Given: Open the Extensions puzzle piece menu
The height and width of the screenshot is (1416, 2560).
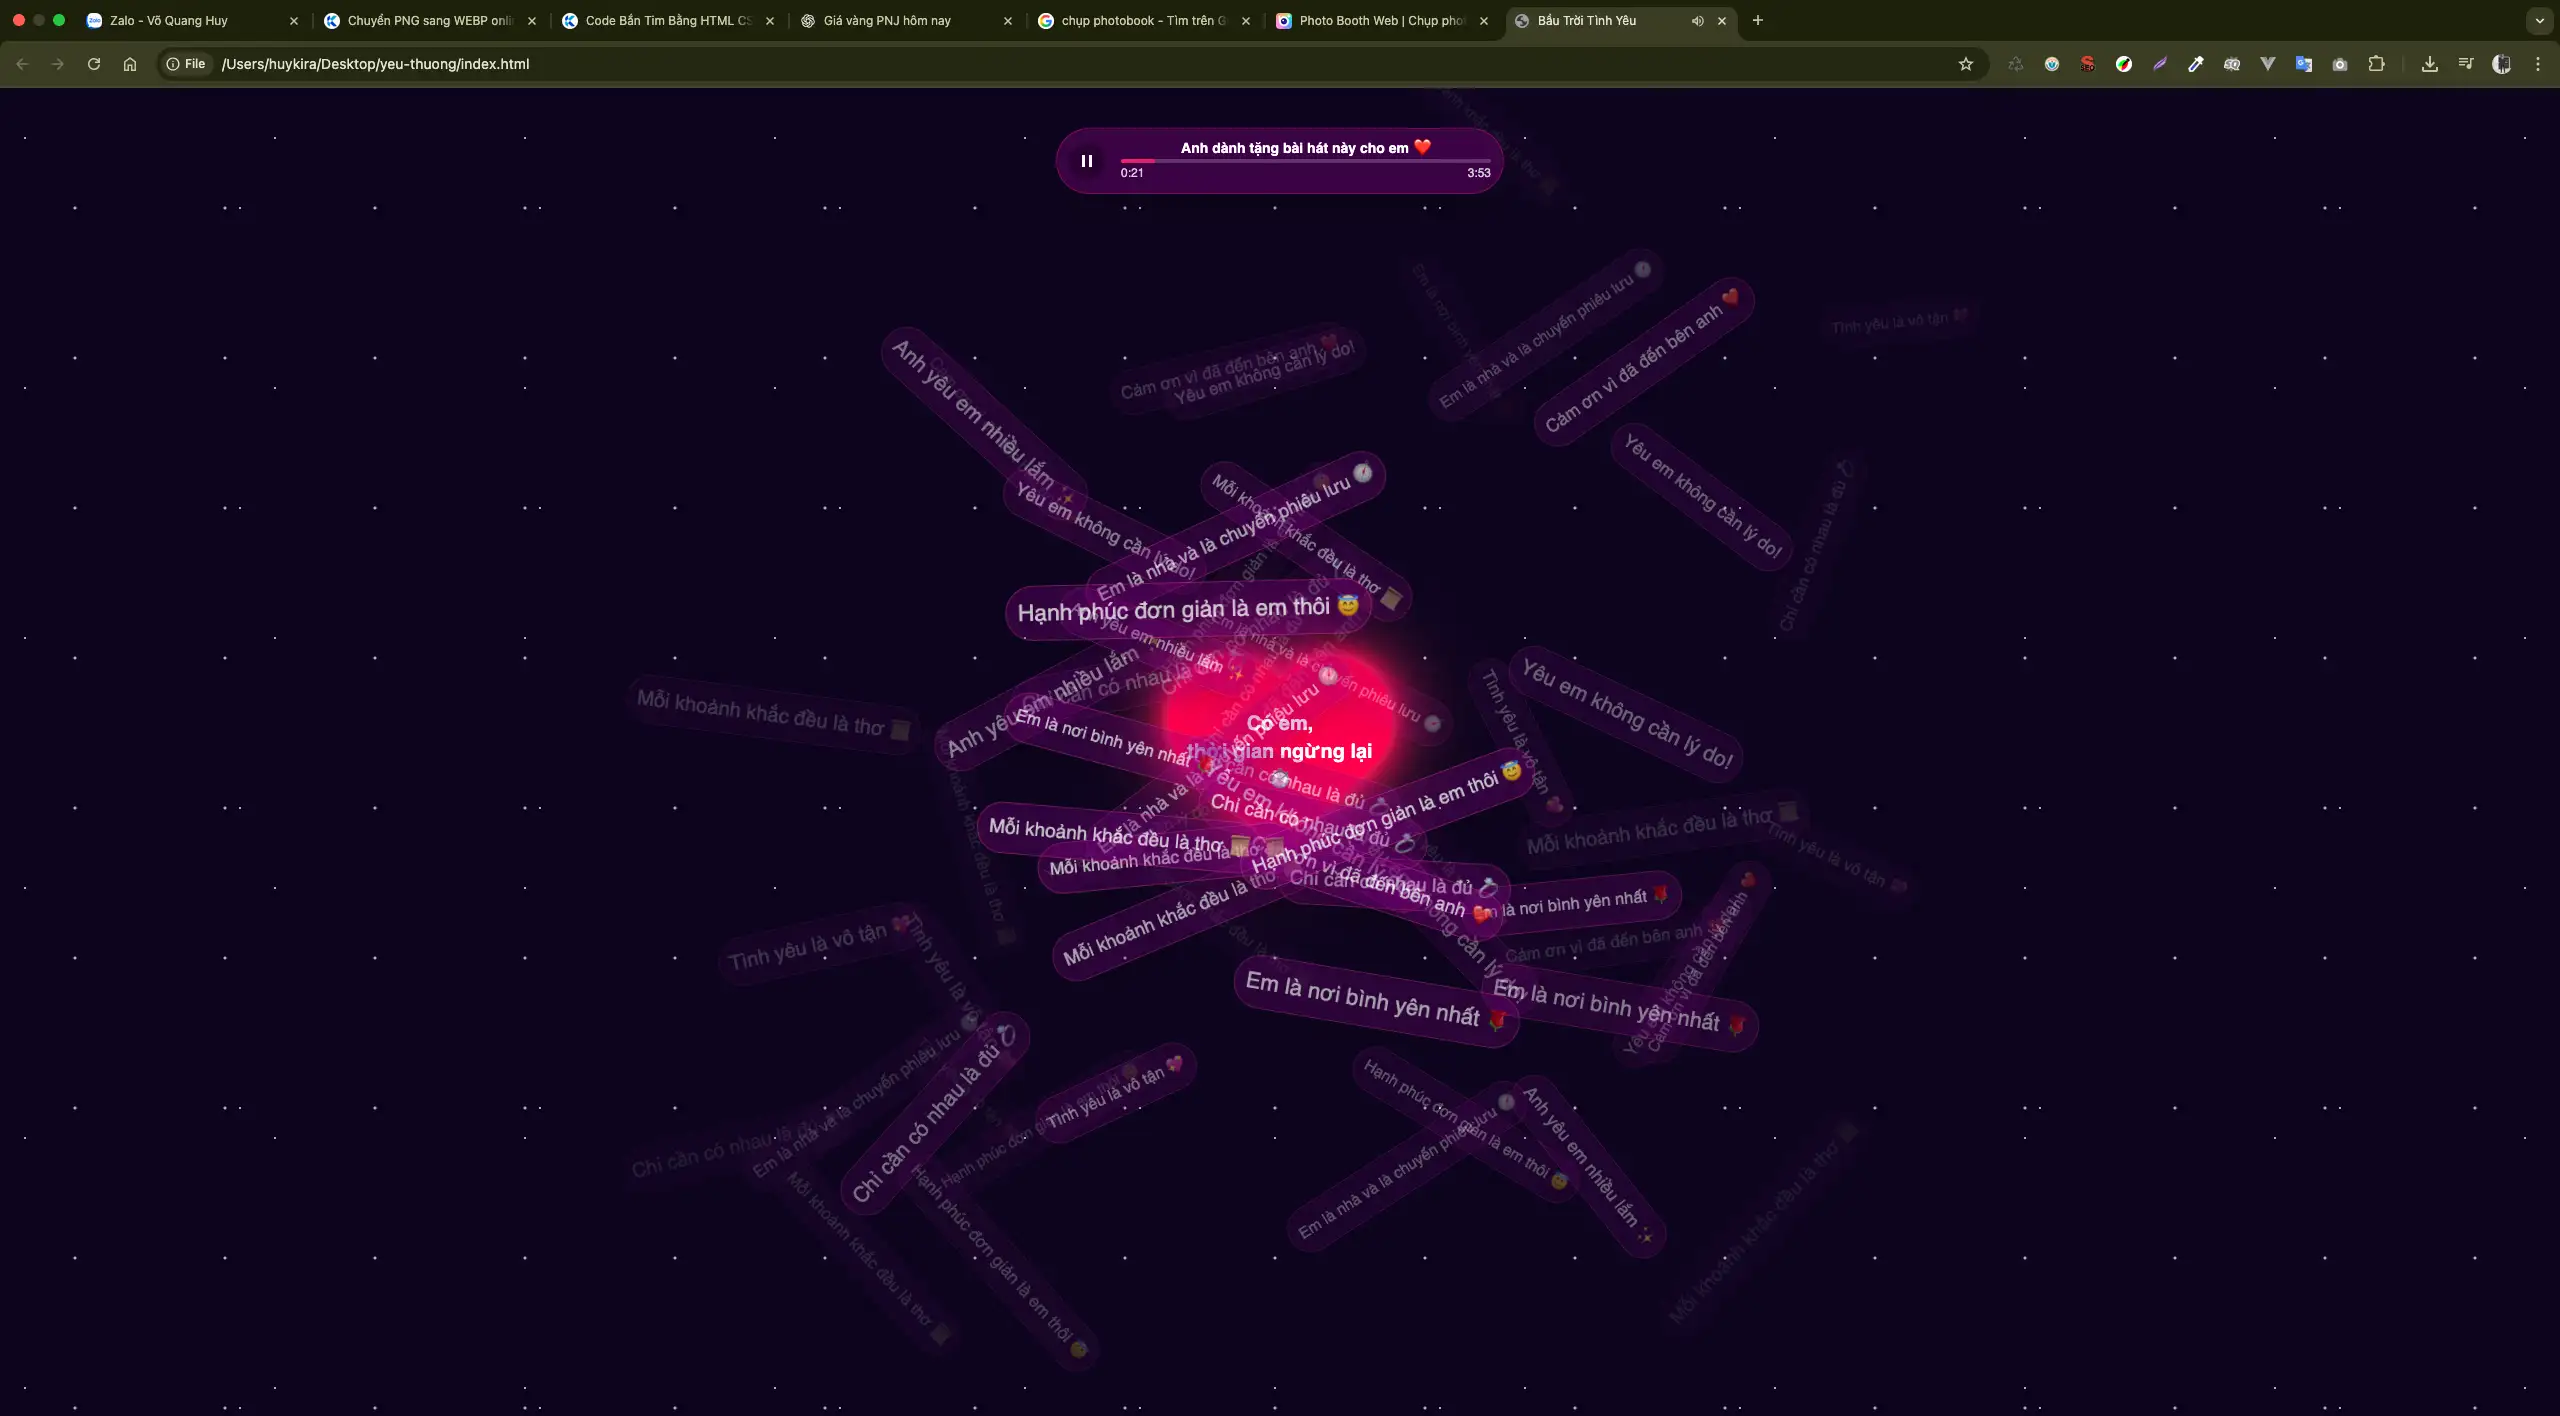Looking at the screenshot, I should [x=2377, y=64].
